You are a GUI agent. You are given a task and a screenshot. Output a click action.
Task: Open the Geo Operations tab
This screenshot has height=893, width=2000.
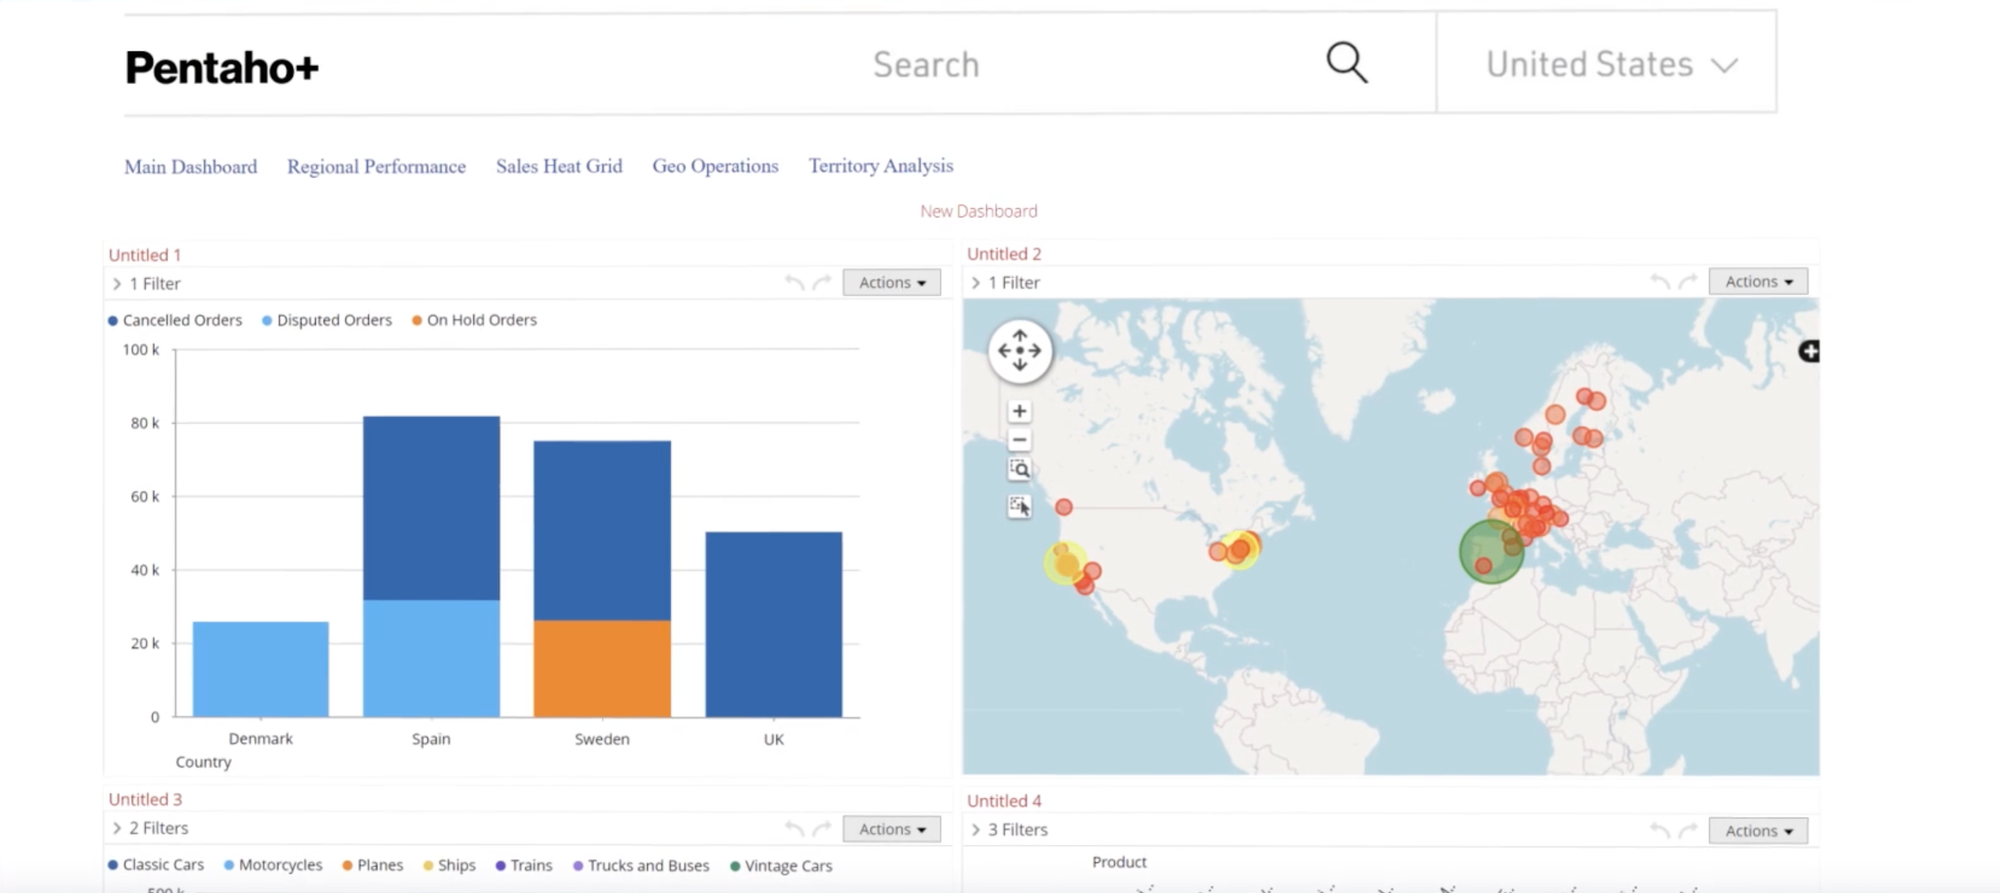[715, 166]
